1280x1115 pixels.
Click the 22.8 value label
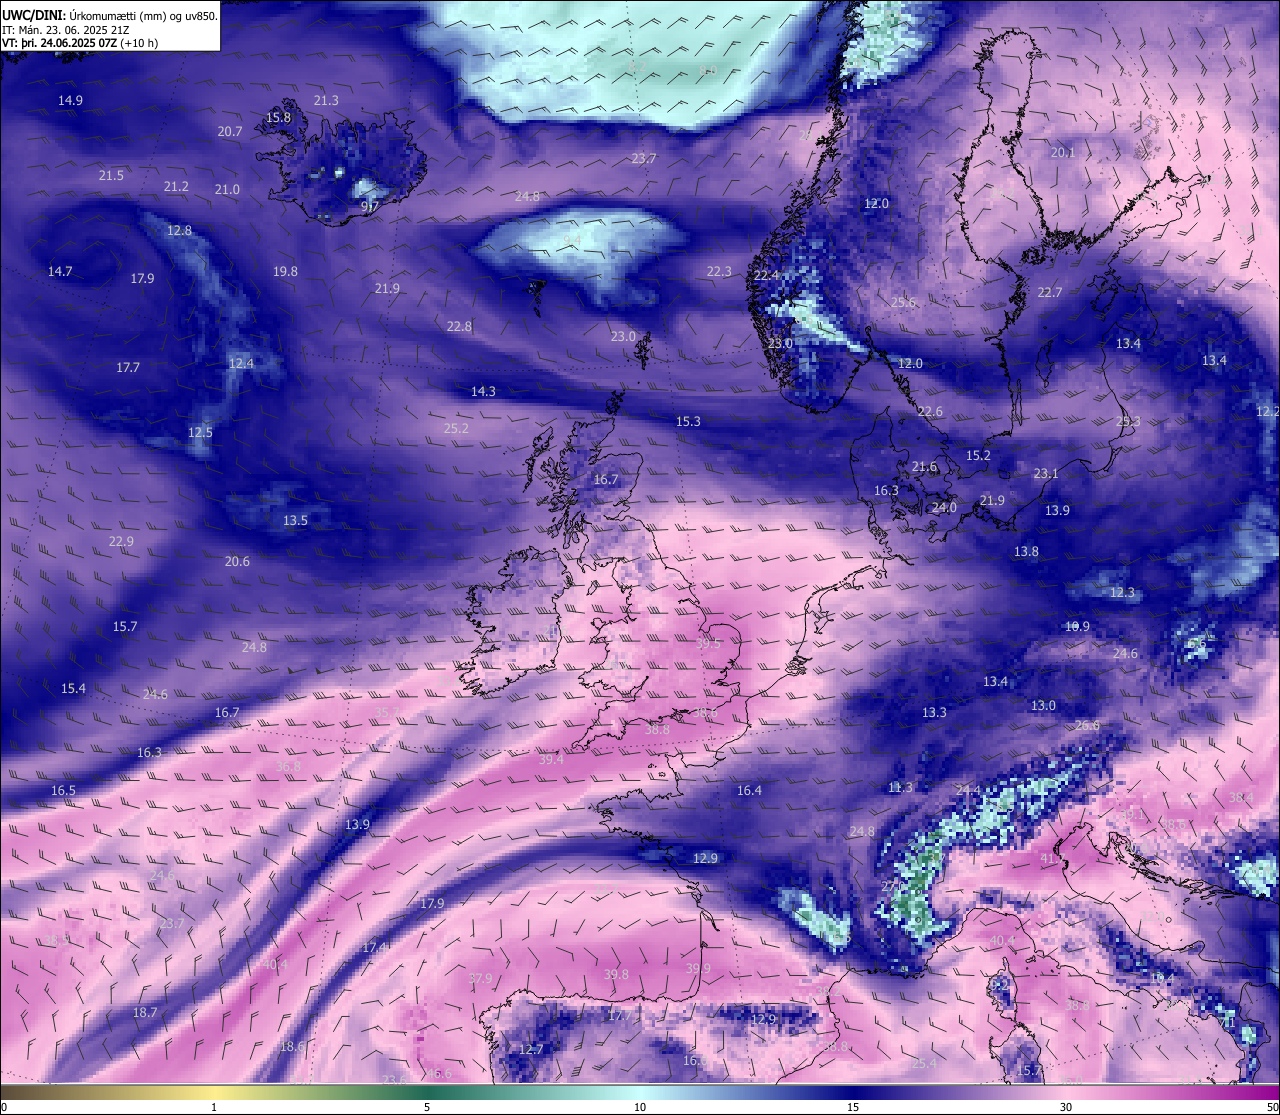[459, 326]
